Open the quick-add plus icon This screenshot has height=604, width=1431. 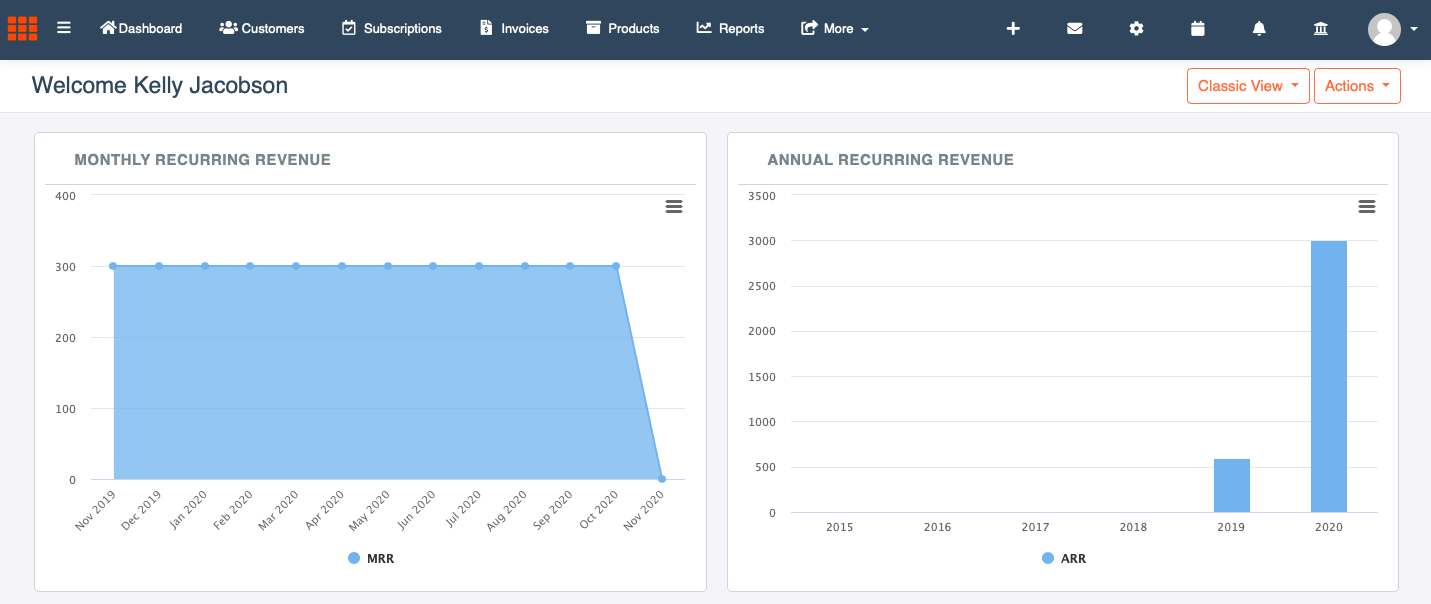pyautogui.click(x=1013, y=28)
